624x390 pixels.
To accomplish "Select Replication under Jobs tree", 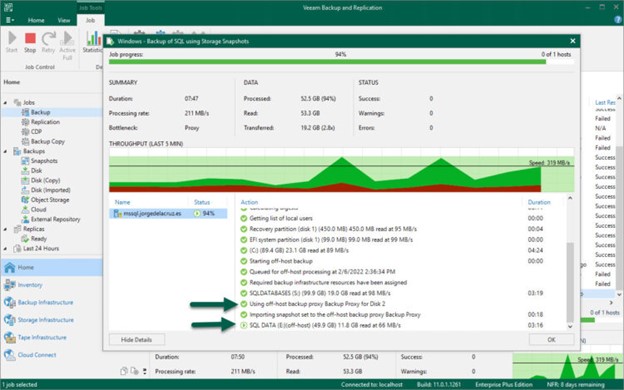I will coord(45,122).
